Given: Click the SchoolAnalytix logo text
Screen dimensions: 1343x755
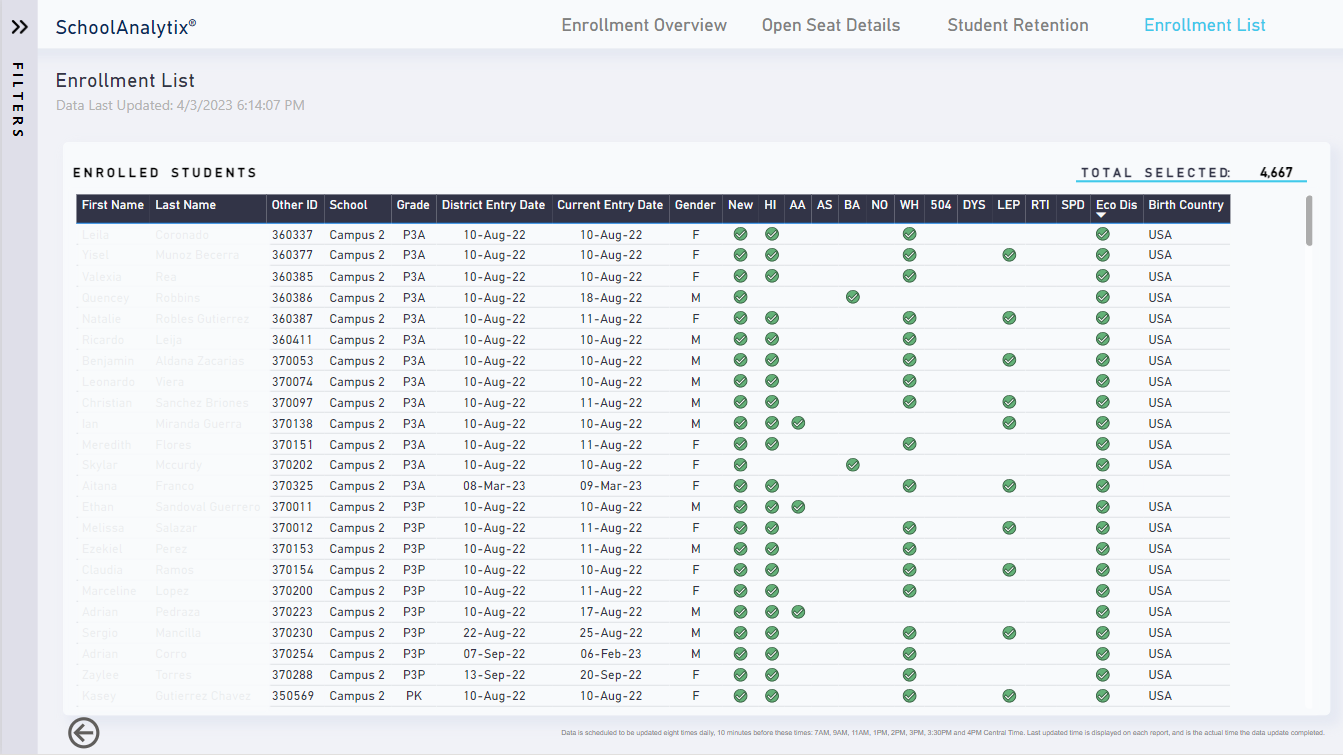Looking at the screenshot, I should 126,28.
